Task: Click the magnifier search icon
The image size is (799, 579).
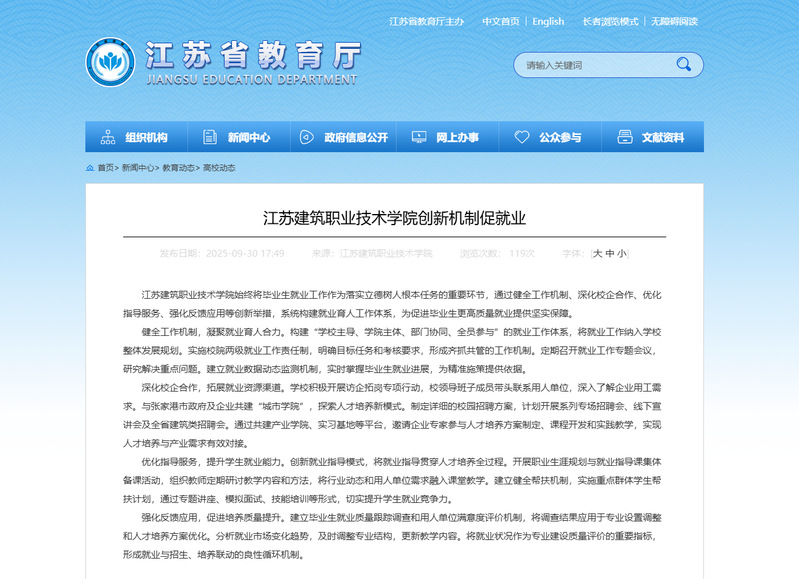Action: (x=683, y=65)
